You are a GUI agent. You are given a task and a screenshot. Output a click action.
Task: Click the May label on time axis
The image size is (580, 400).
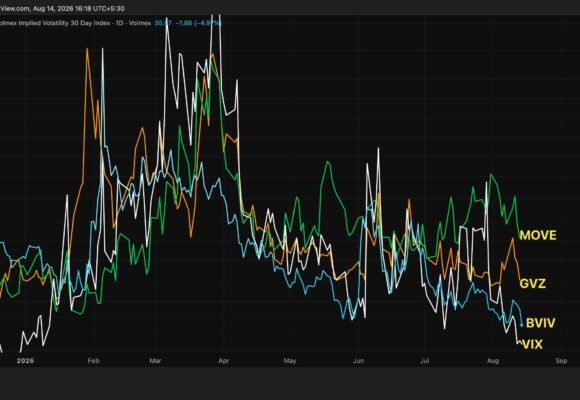coord(290,361)
